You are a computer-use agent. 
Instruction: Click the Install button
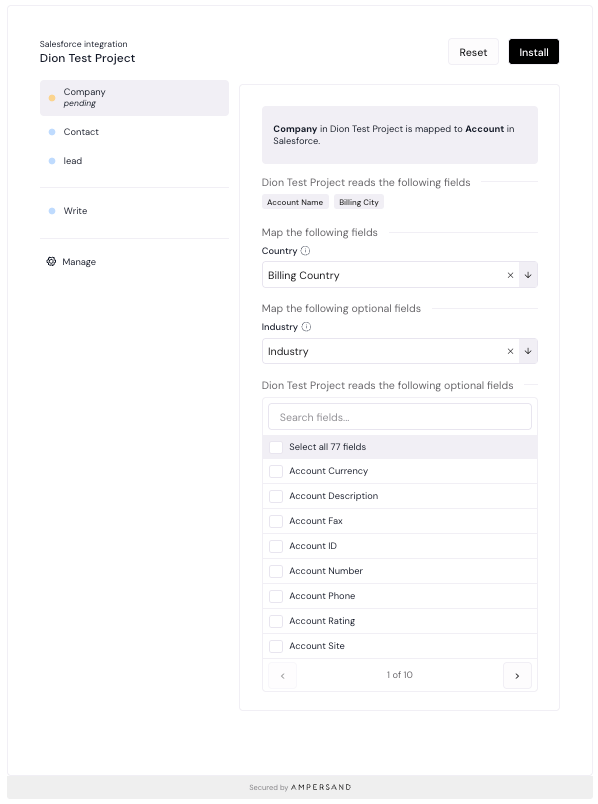click(x=533, y=52)
